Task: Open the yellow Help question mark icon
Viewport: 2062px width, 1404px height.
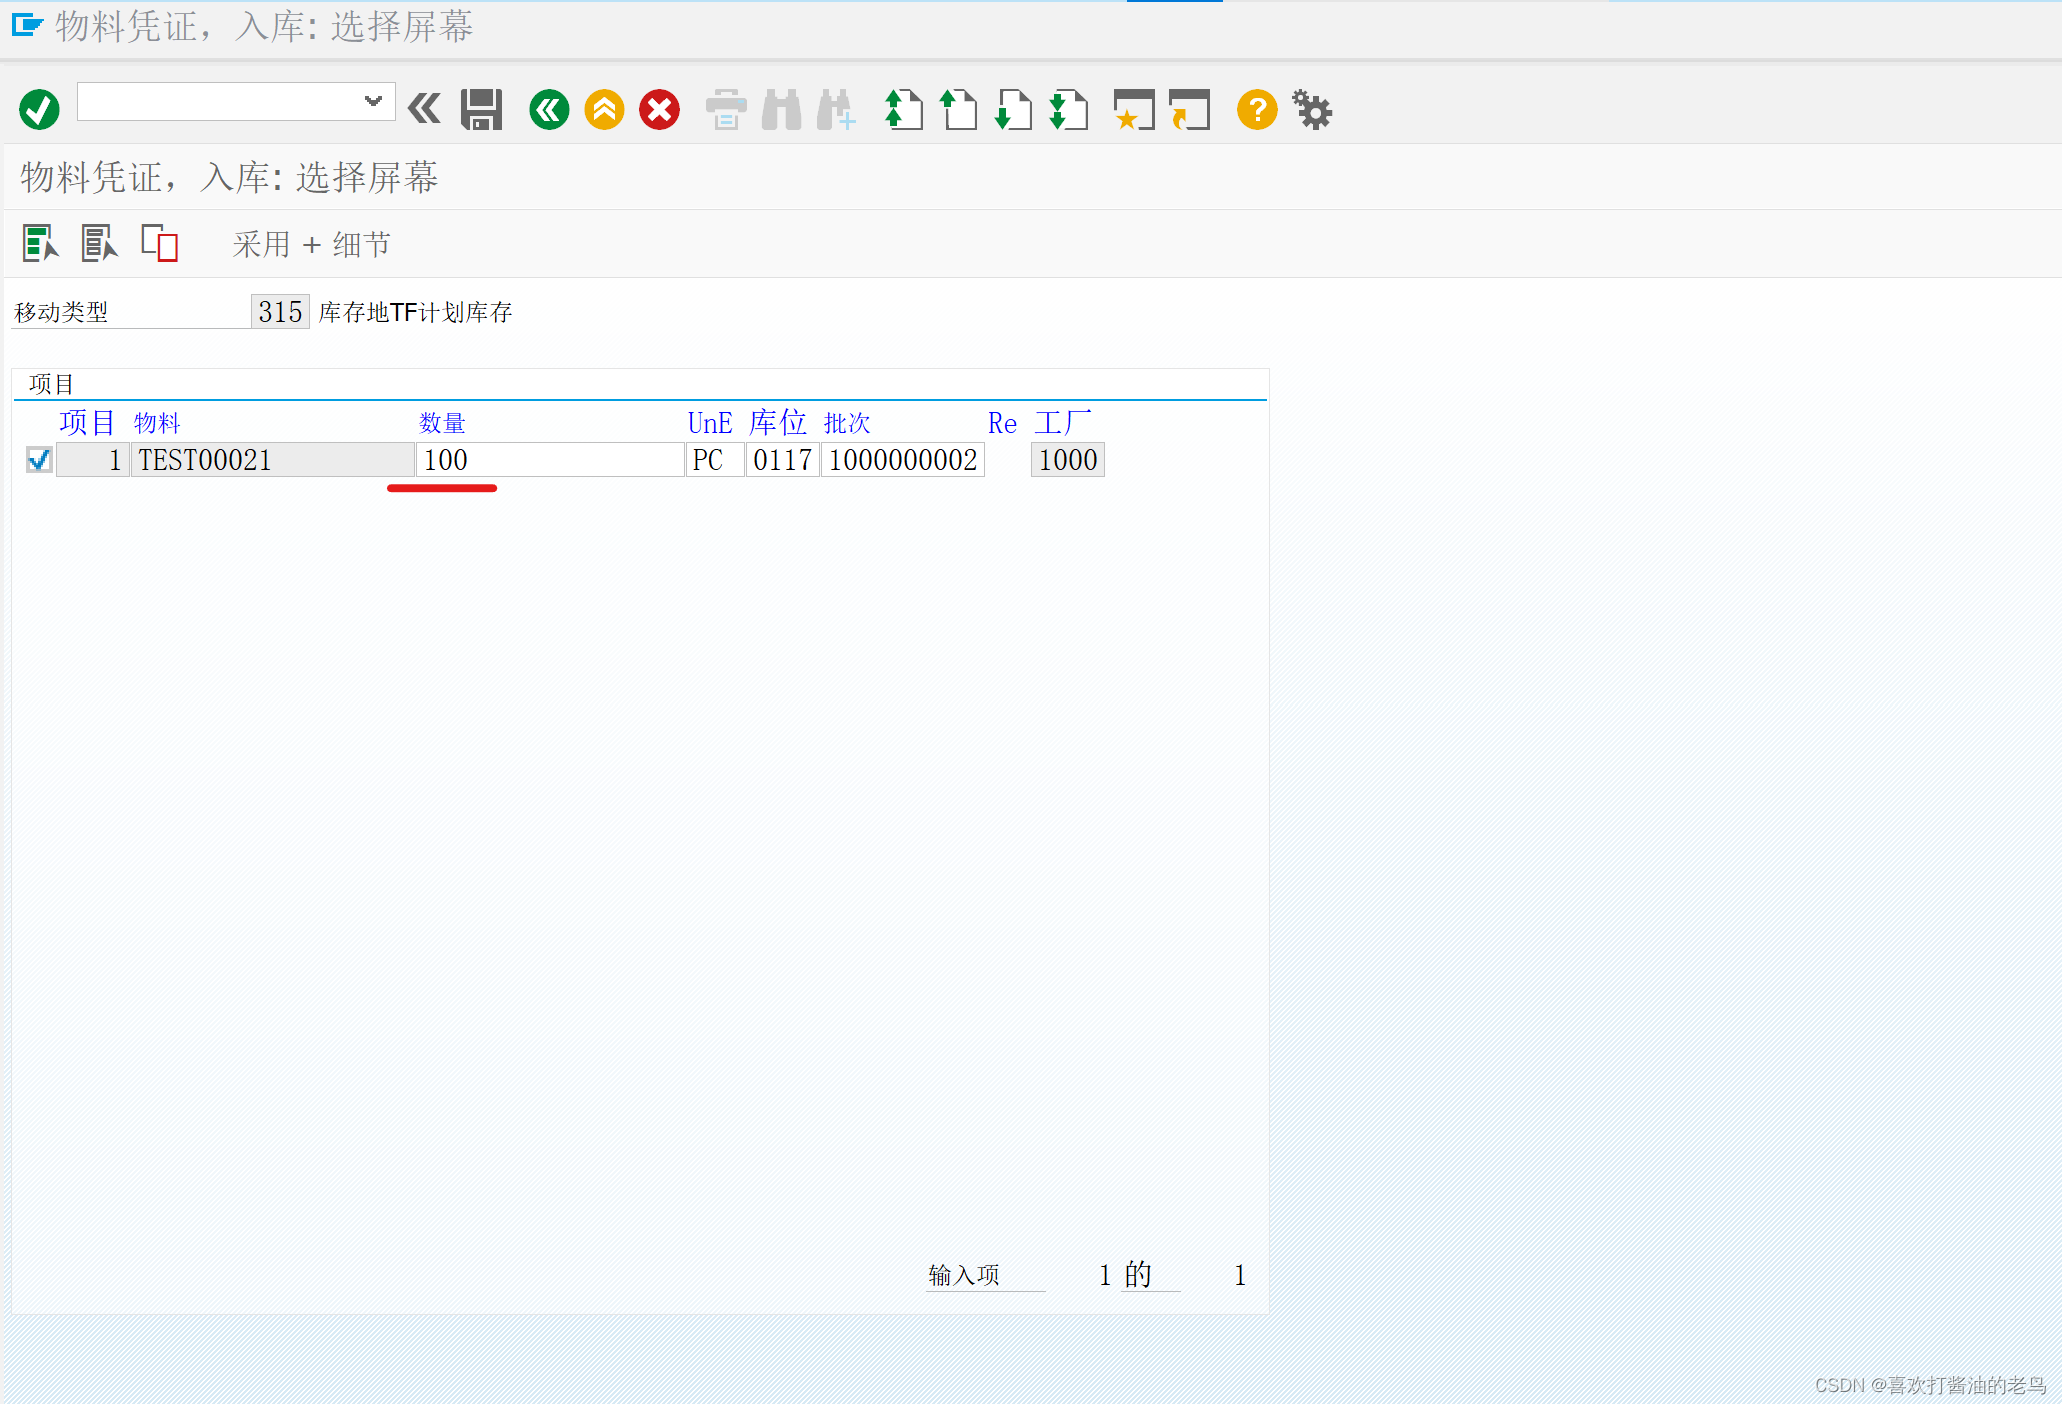Action: (x=1257, y=109)
